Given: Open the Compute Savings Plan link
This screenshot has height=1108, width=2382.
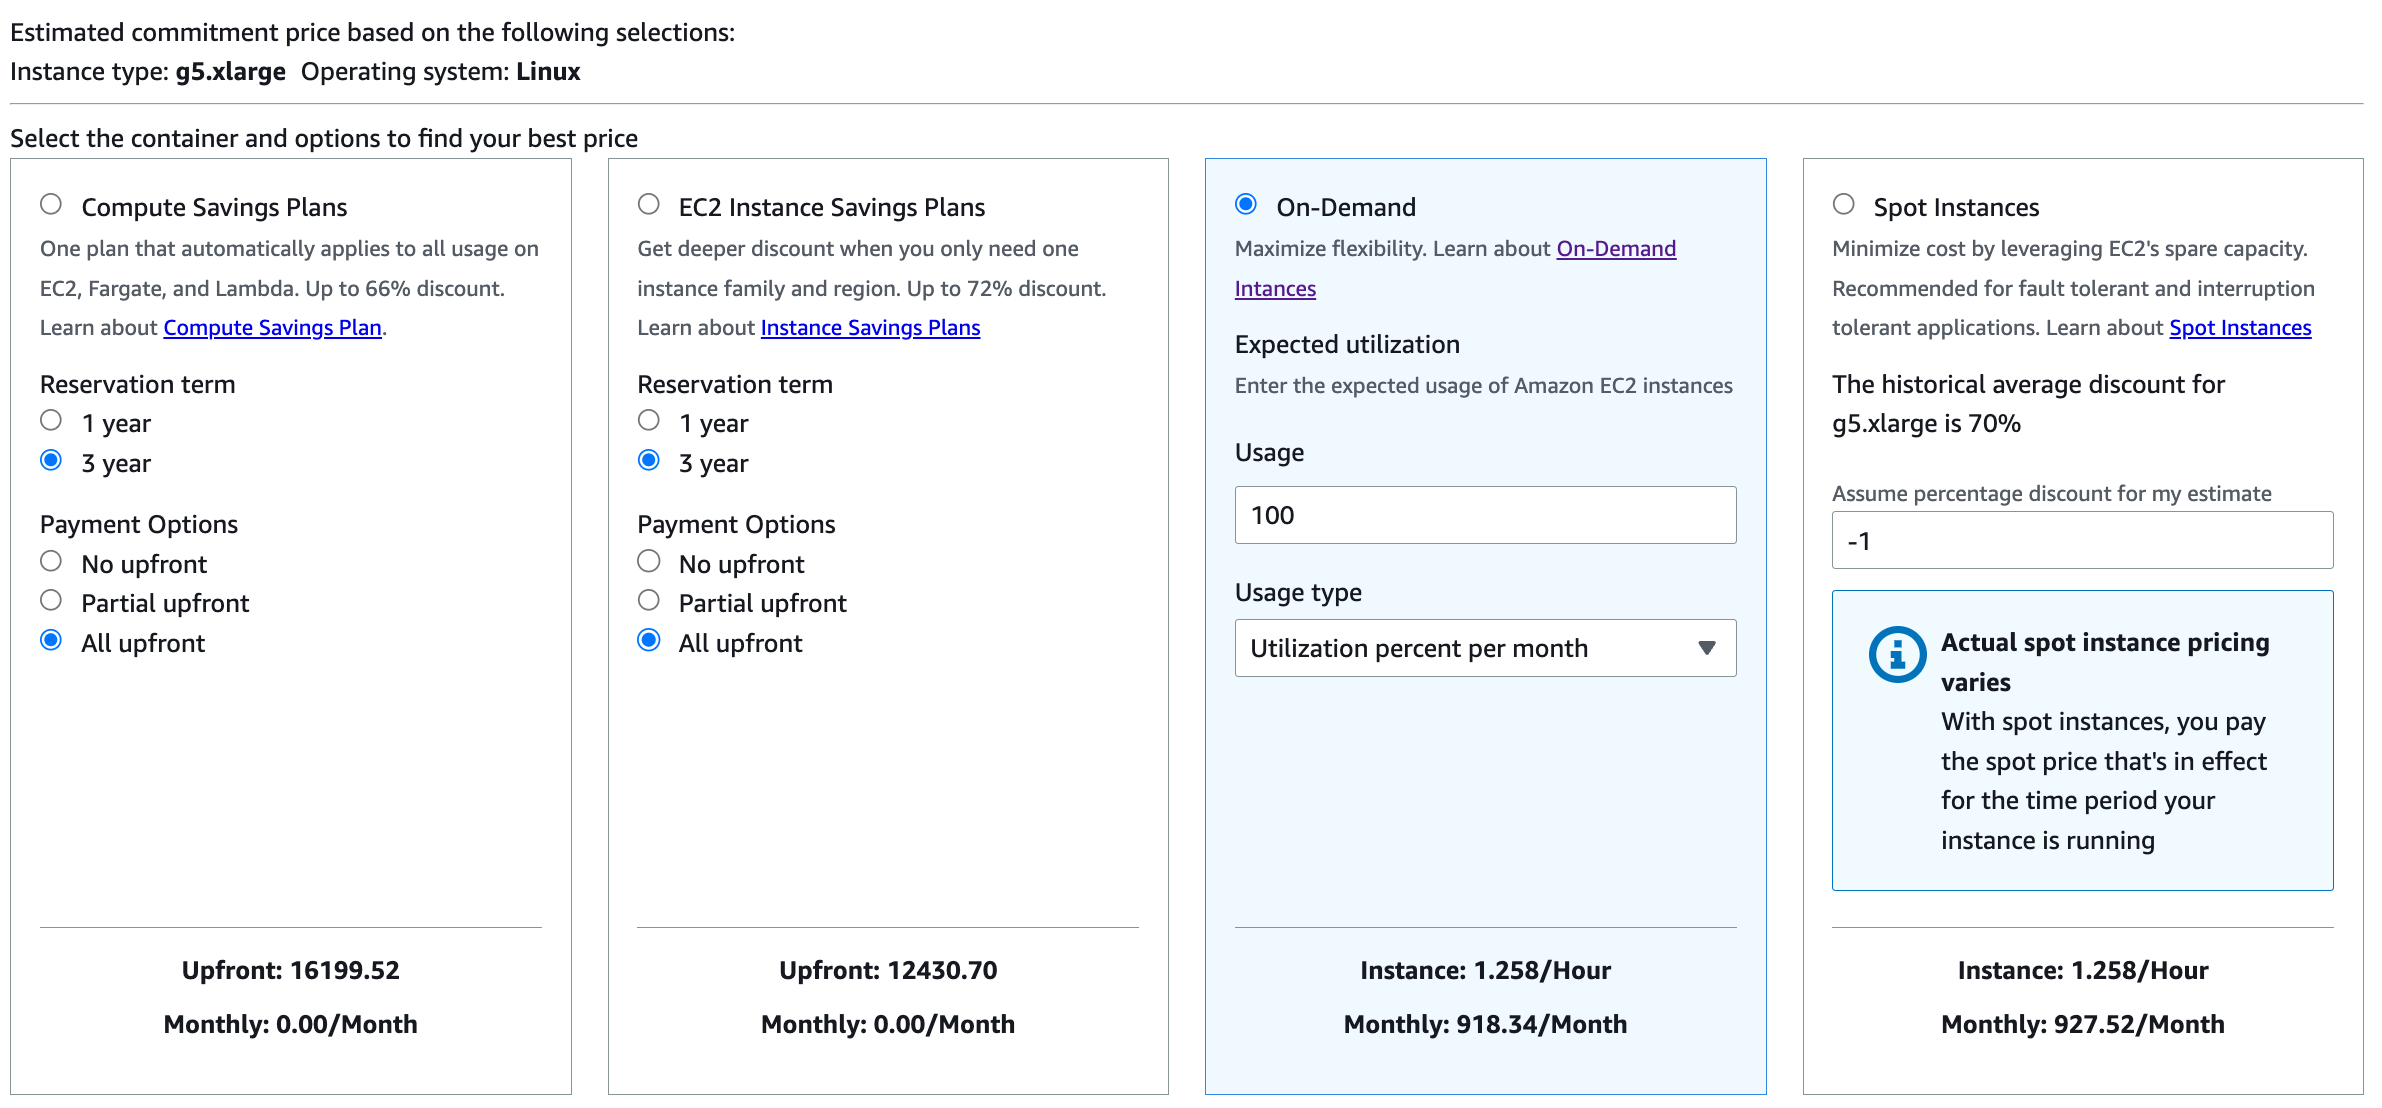Looking at the screenshot, I should coord(271,327).
